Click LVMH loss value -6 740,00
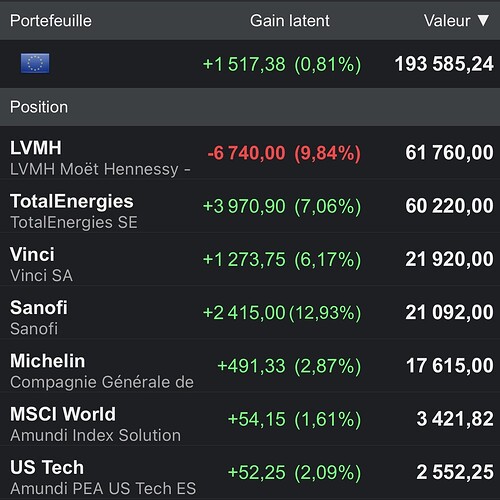 pos(246,153)
